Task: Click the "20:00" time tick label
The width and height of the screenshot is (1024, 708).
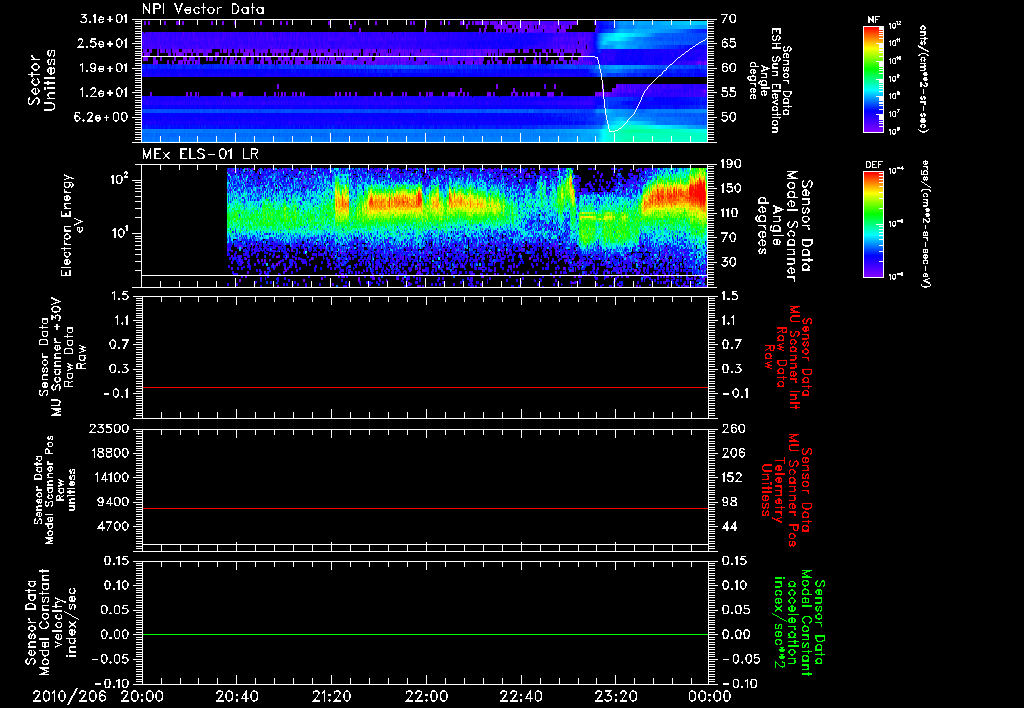Action: [142, 696]
